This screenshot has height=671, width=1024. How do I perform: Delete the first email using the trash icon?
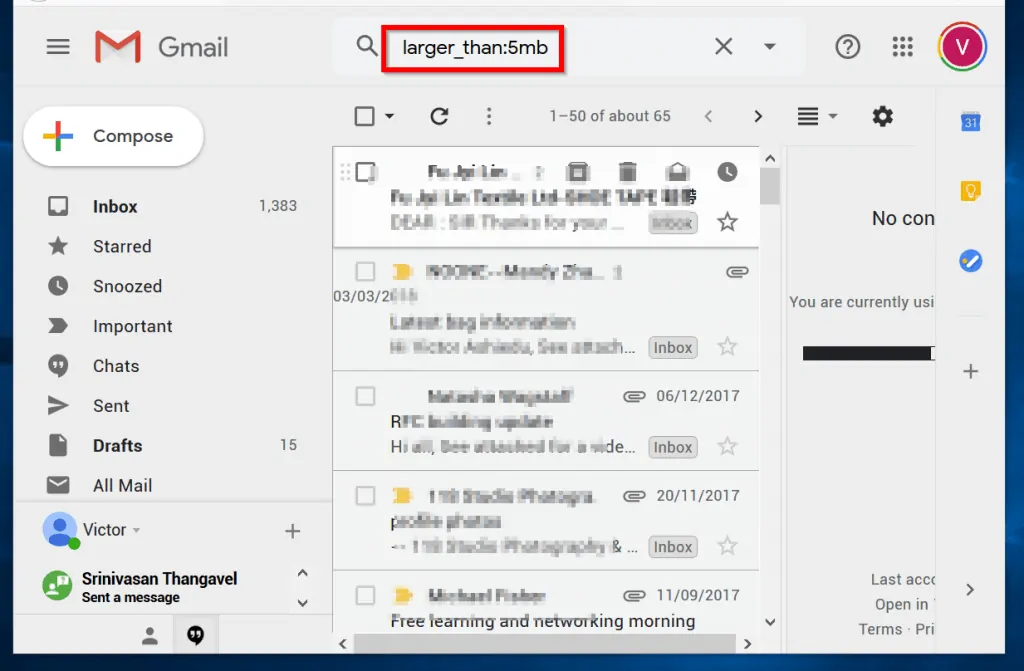point(628,171)
